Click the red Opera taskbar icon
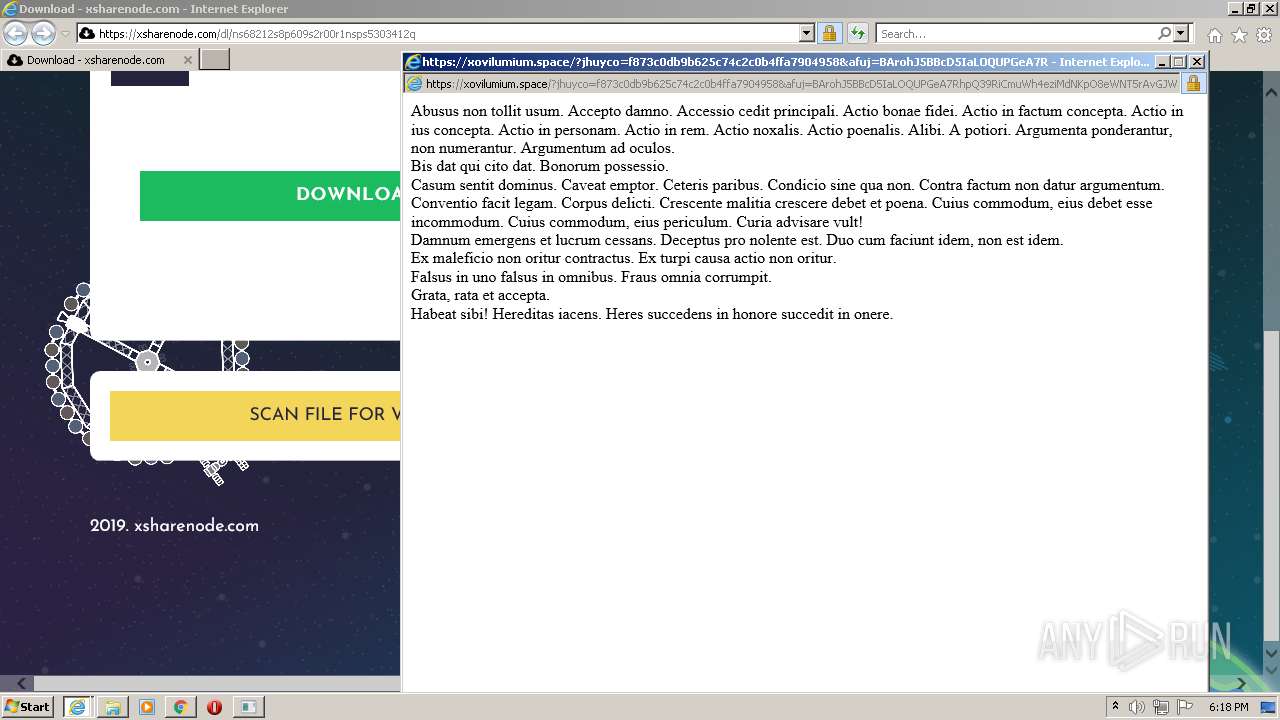This screenshot has height=720, width=1280. pyautogui.click(x=214, y=707)
